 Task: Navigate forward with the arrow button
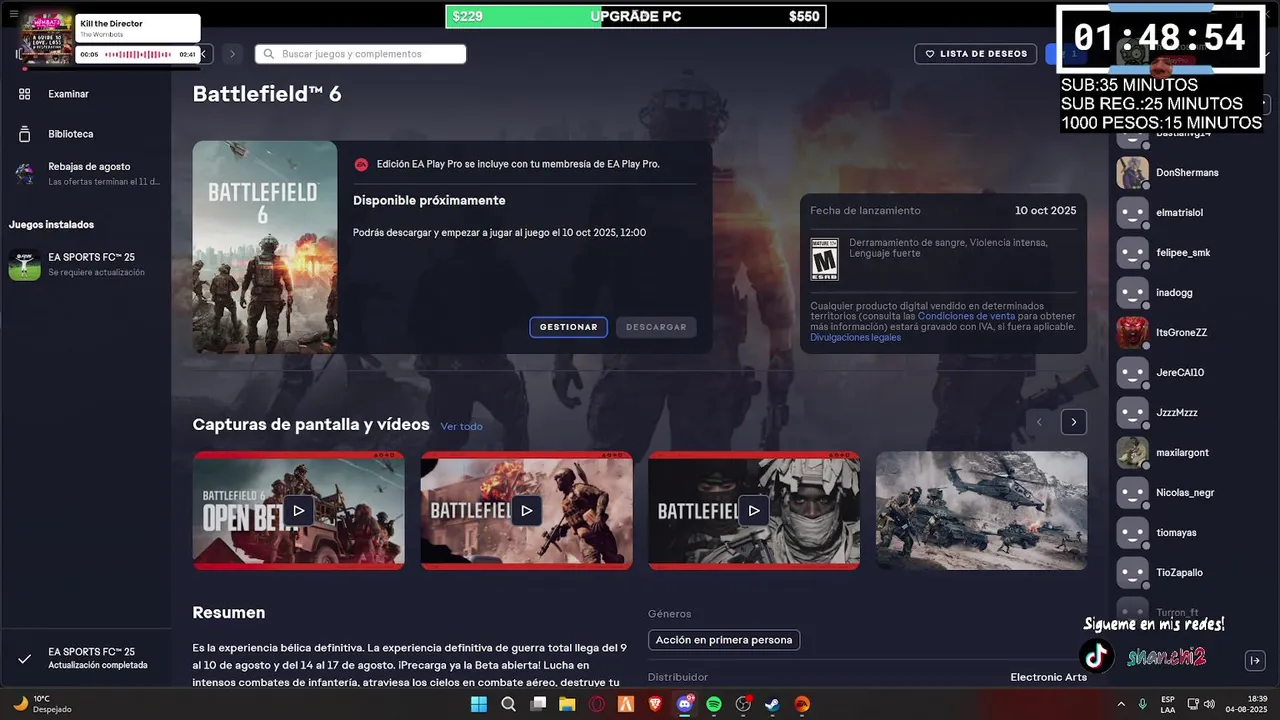tap(232, 54)
